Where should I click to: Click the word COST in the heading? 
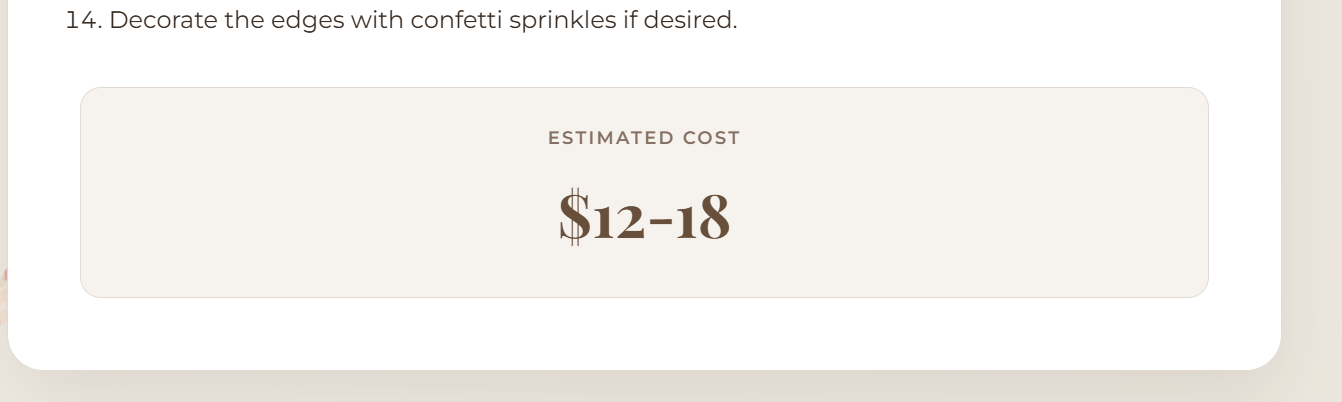[712, 138]
